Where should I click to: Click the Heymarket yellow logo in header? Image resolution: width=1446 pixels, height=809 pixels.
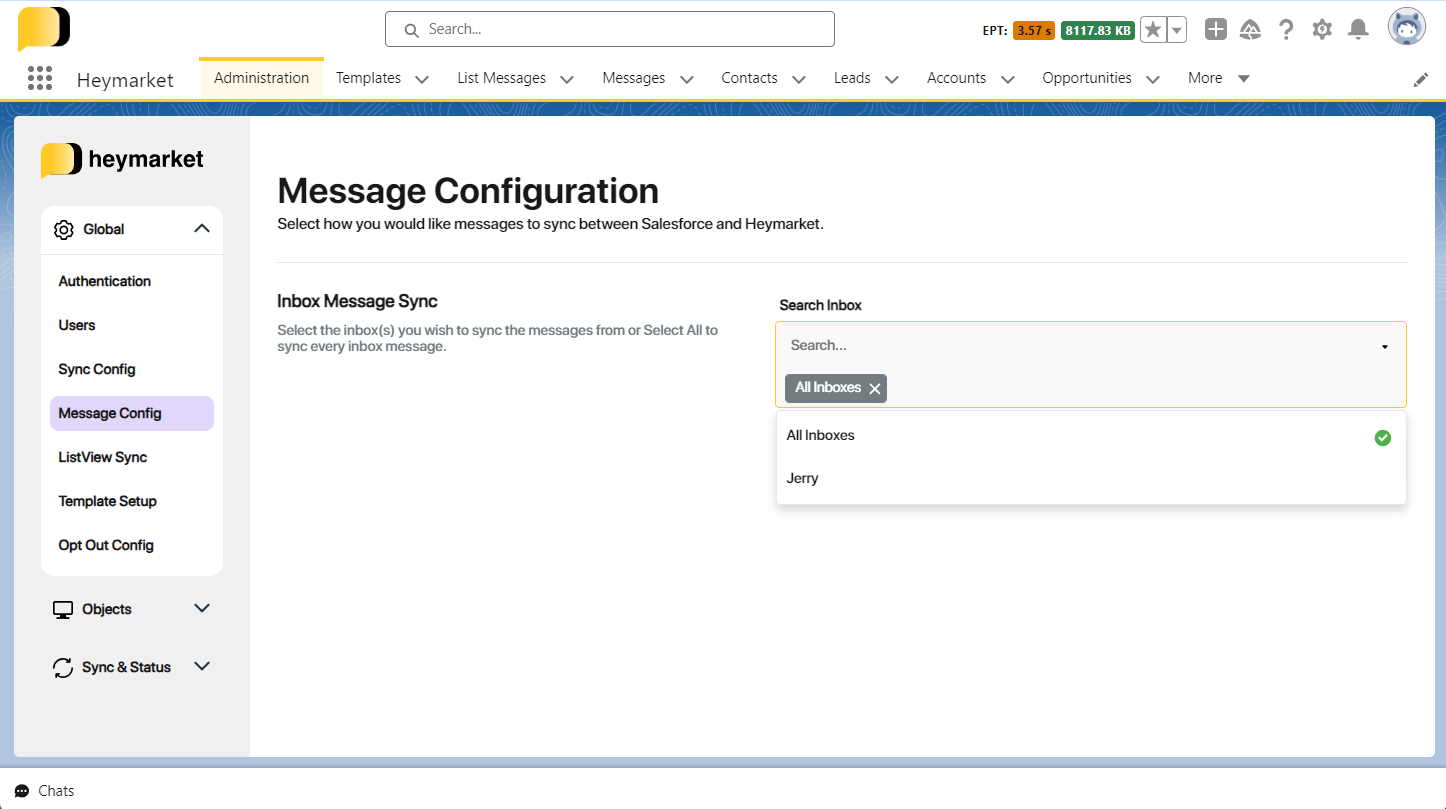click(x=44, y=28)
